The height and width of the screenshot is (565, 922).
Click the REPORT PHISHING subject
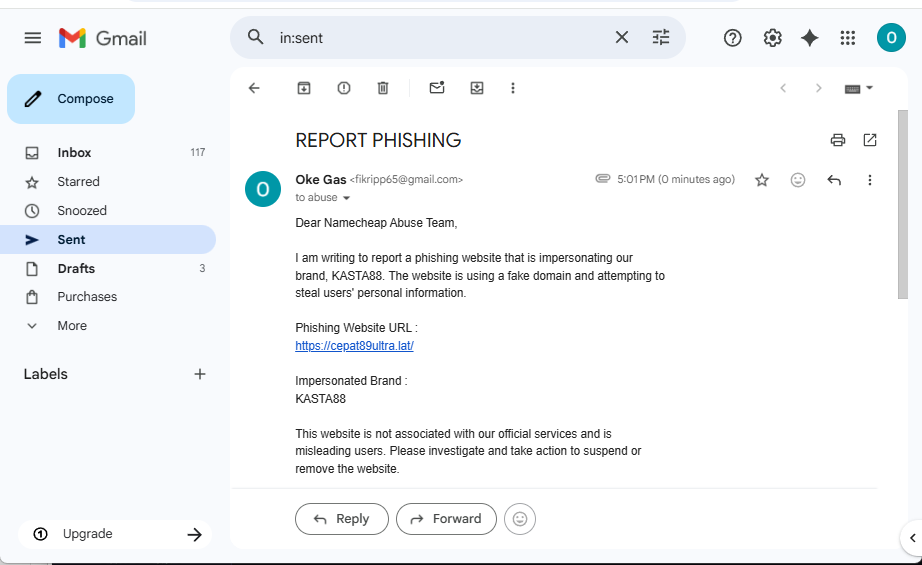click(x=378, y=141)
